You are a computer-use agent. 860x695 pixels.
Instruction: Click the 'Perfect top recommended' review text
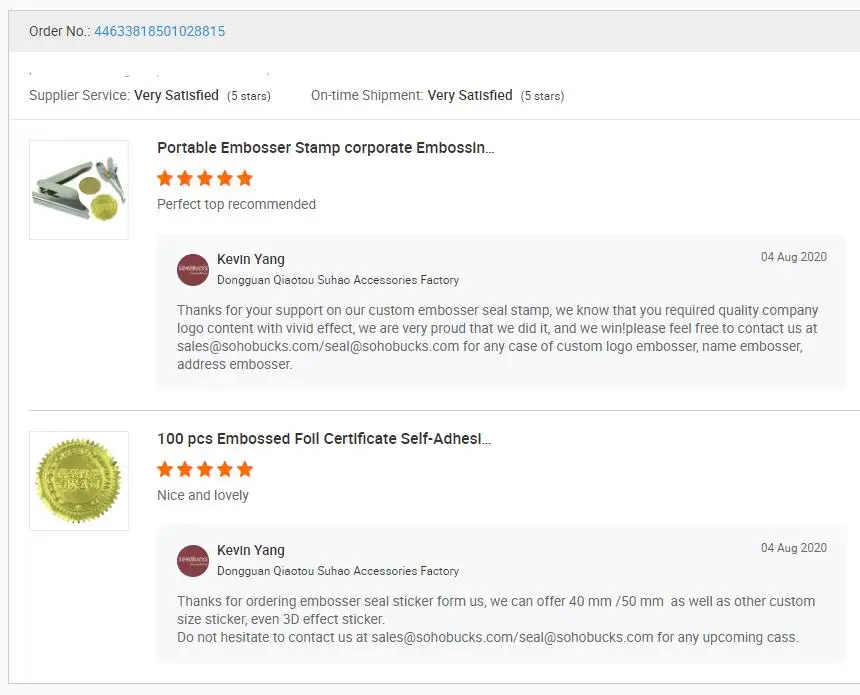[x=236, y=204]
